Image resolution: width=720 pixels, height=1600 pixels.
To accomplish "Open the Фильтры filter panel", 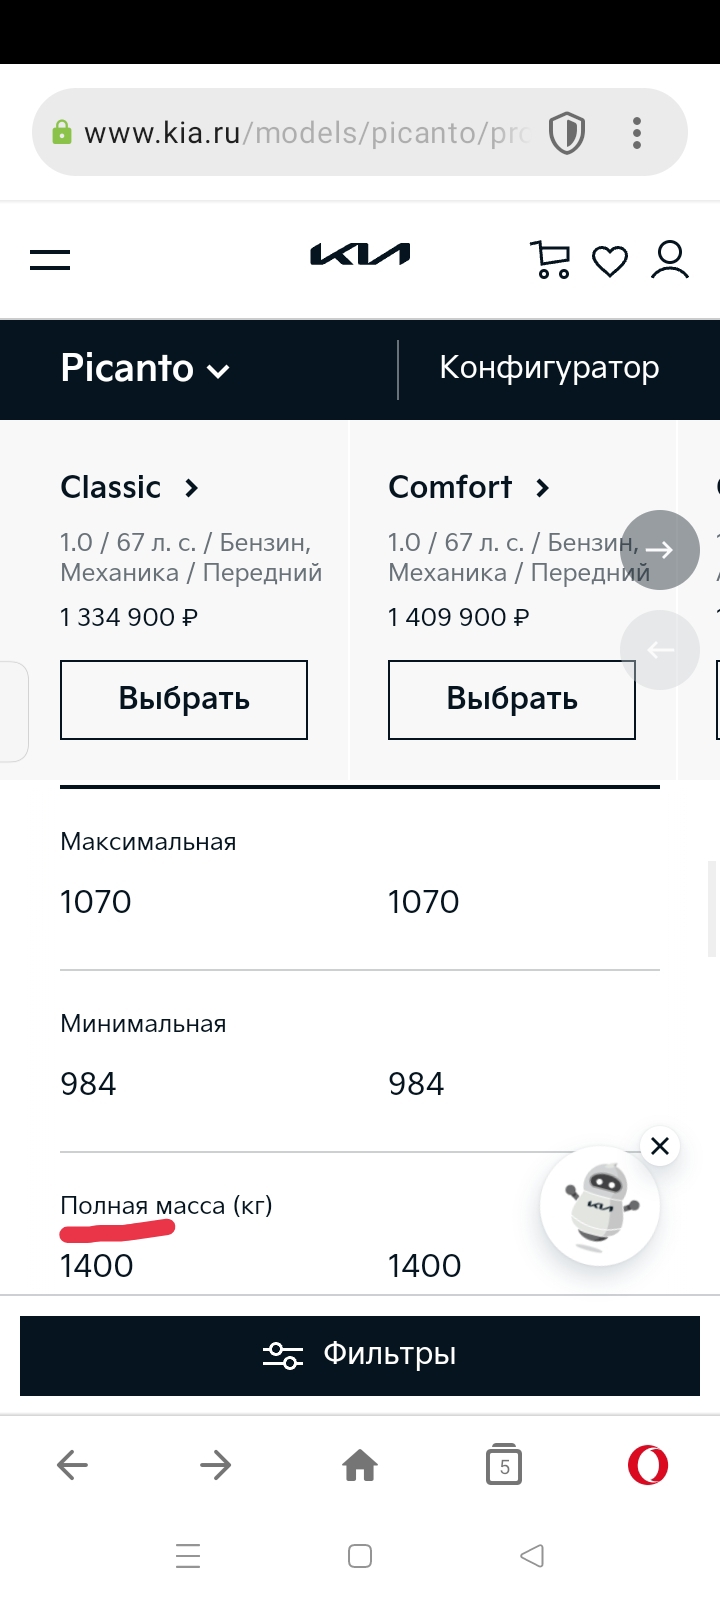I will pos(360,1355).
